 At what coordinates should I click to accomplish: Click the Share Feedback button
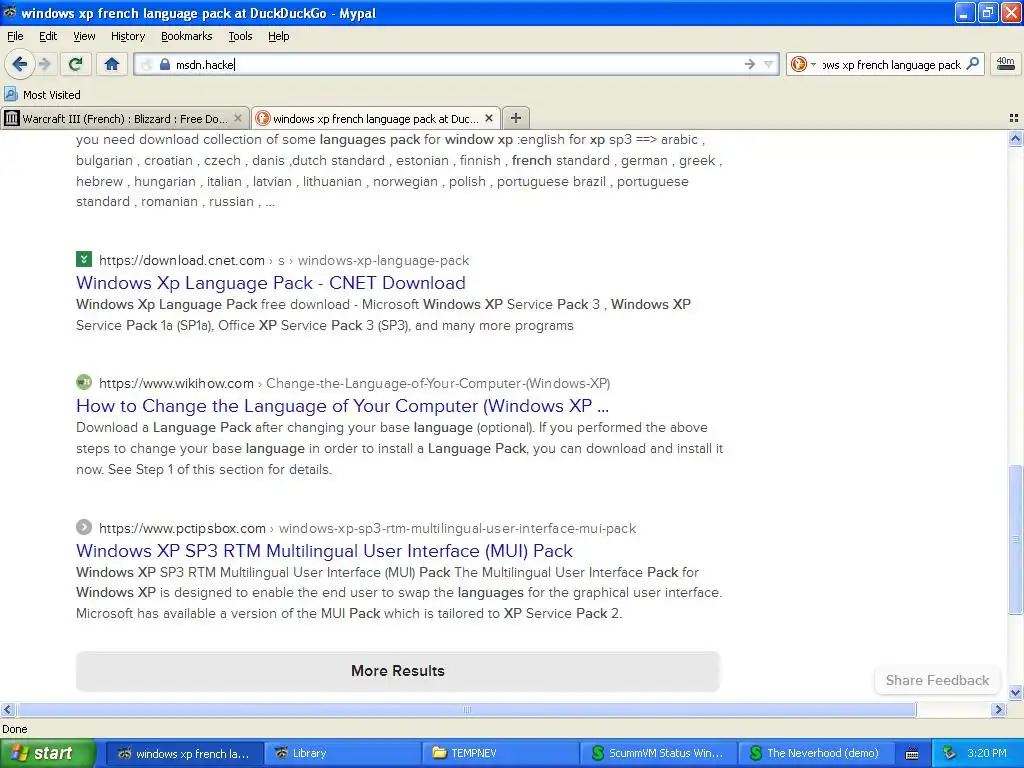click(x=937, y=680)
